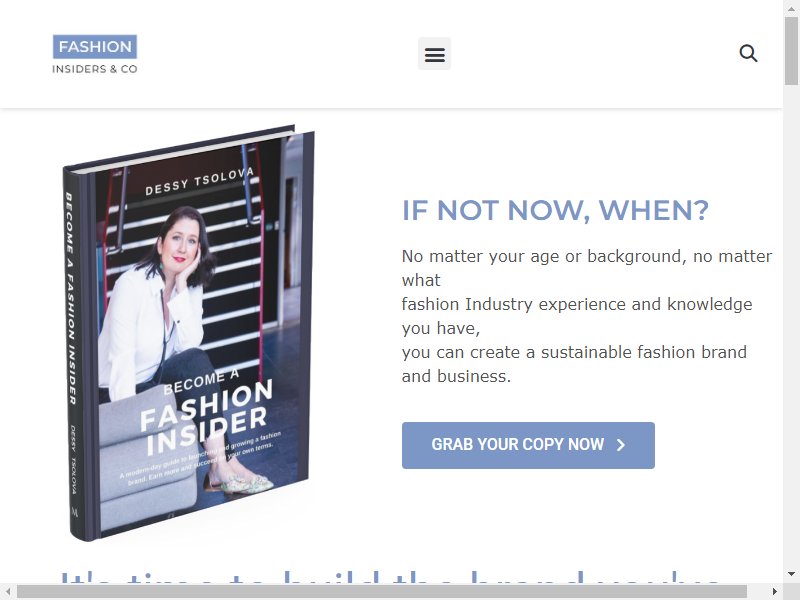Click the vertical scrollbar up arrow
800x600 pixels.
coord(791,8)
